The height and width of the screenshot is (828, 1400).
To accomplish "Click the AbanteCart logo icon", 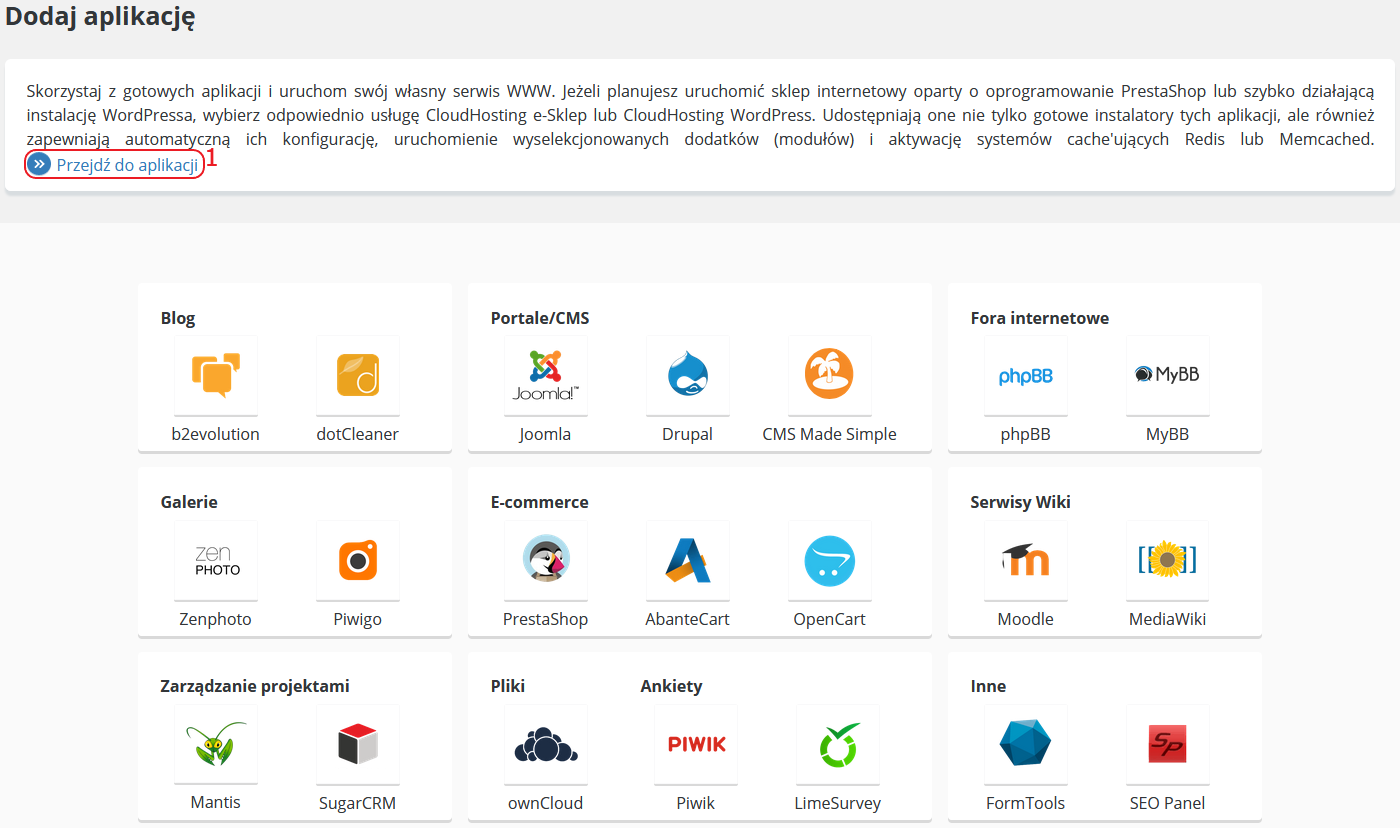I will [688, 561].
